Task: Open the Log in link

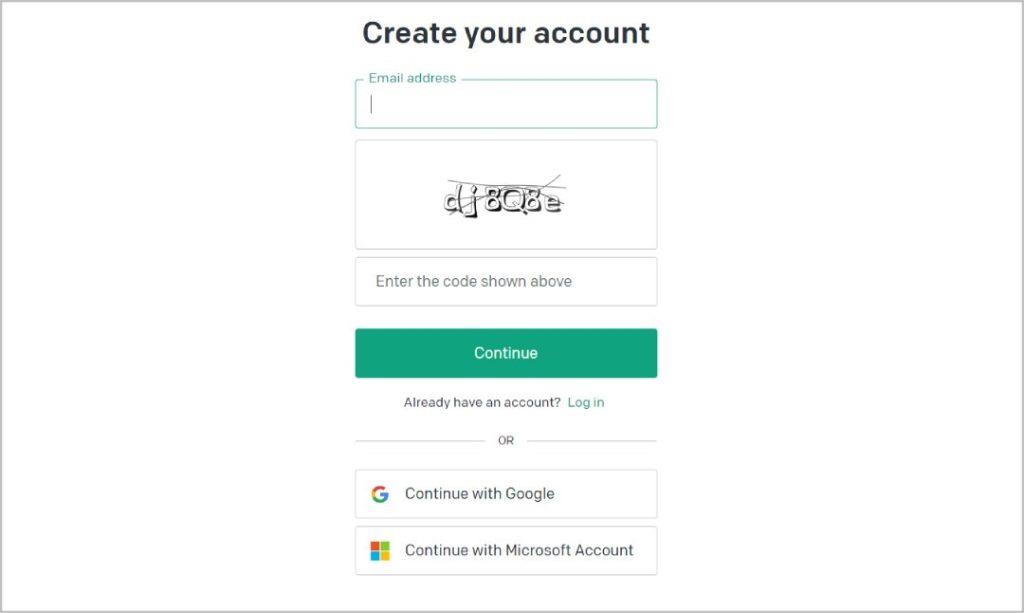Action: point(586,402)
